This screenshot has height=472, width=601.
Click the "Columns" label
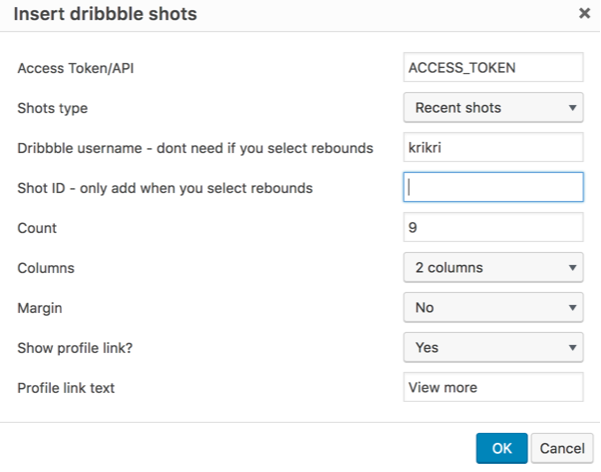46,268
